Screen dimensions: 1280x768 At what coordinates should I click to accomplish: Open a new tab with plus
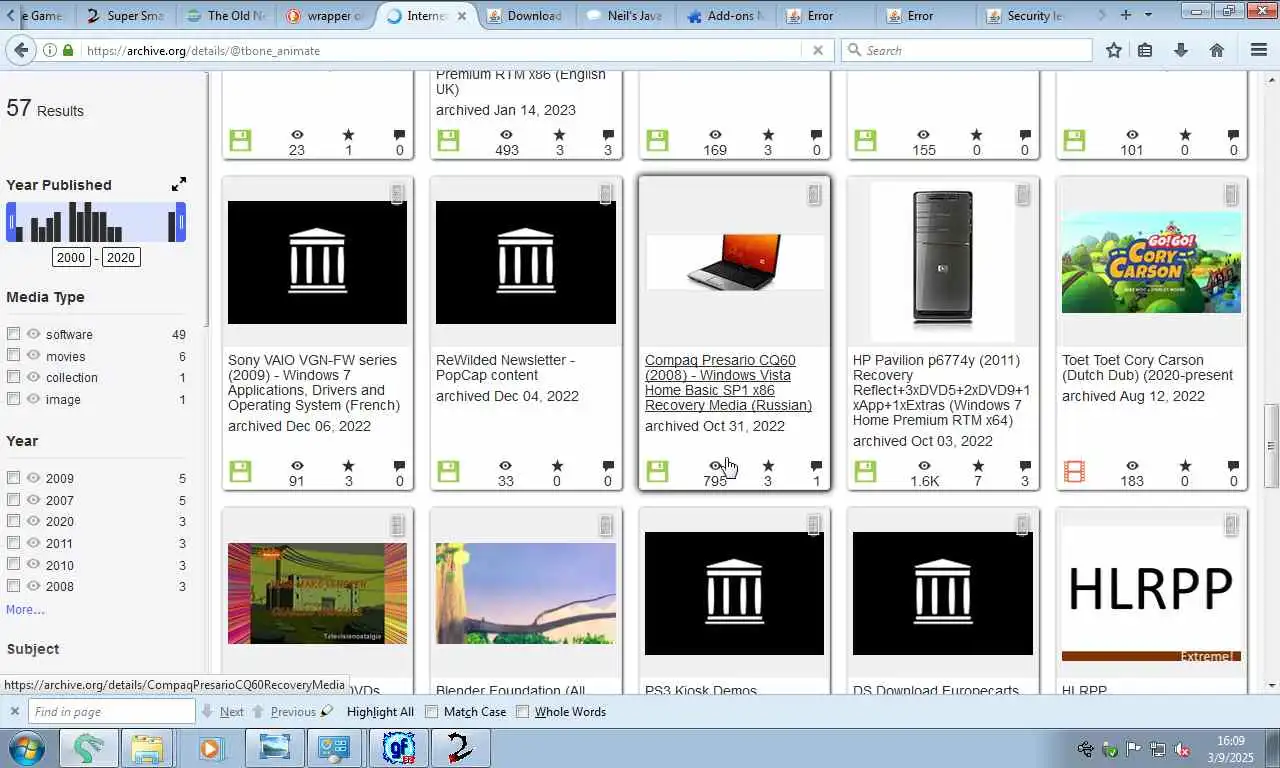[x=1126, y=15]
